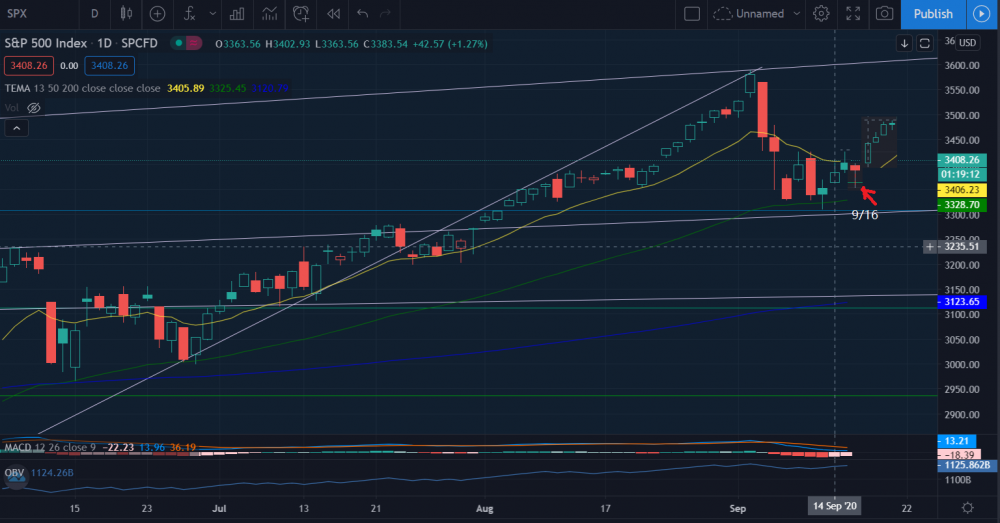The image size is (1000, 523).
Task: Open the candlestick chart style selector
Action: tap(125, 14)
